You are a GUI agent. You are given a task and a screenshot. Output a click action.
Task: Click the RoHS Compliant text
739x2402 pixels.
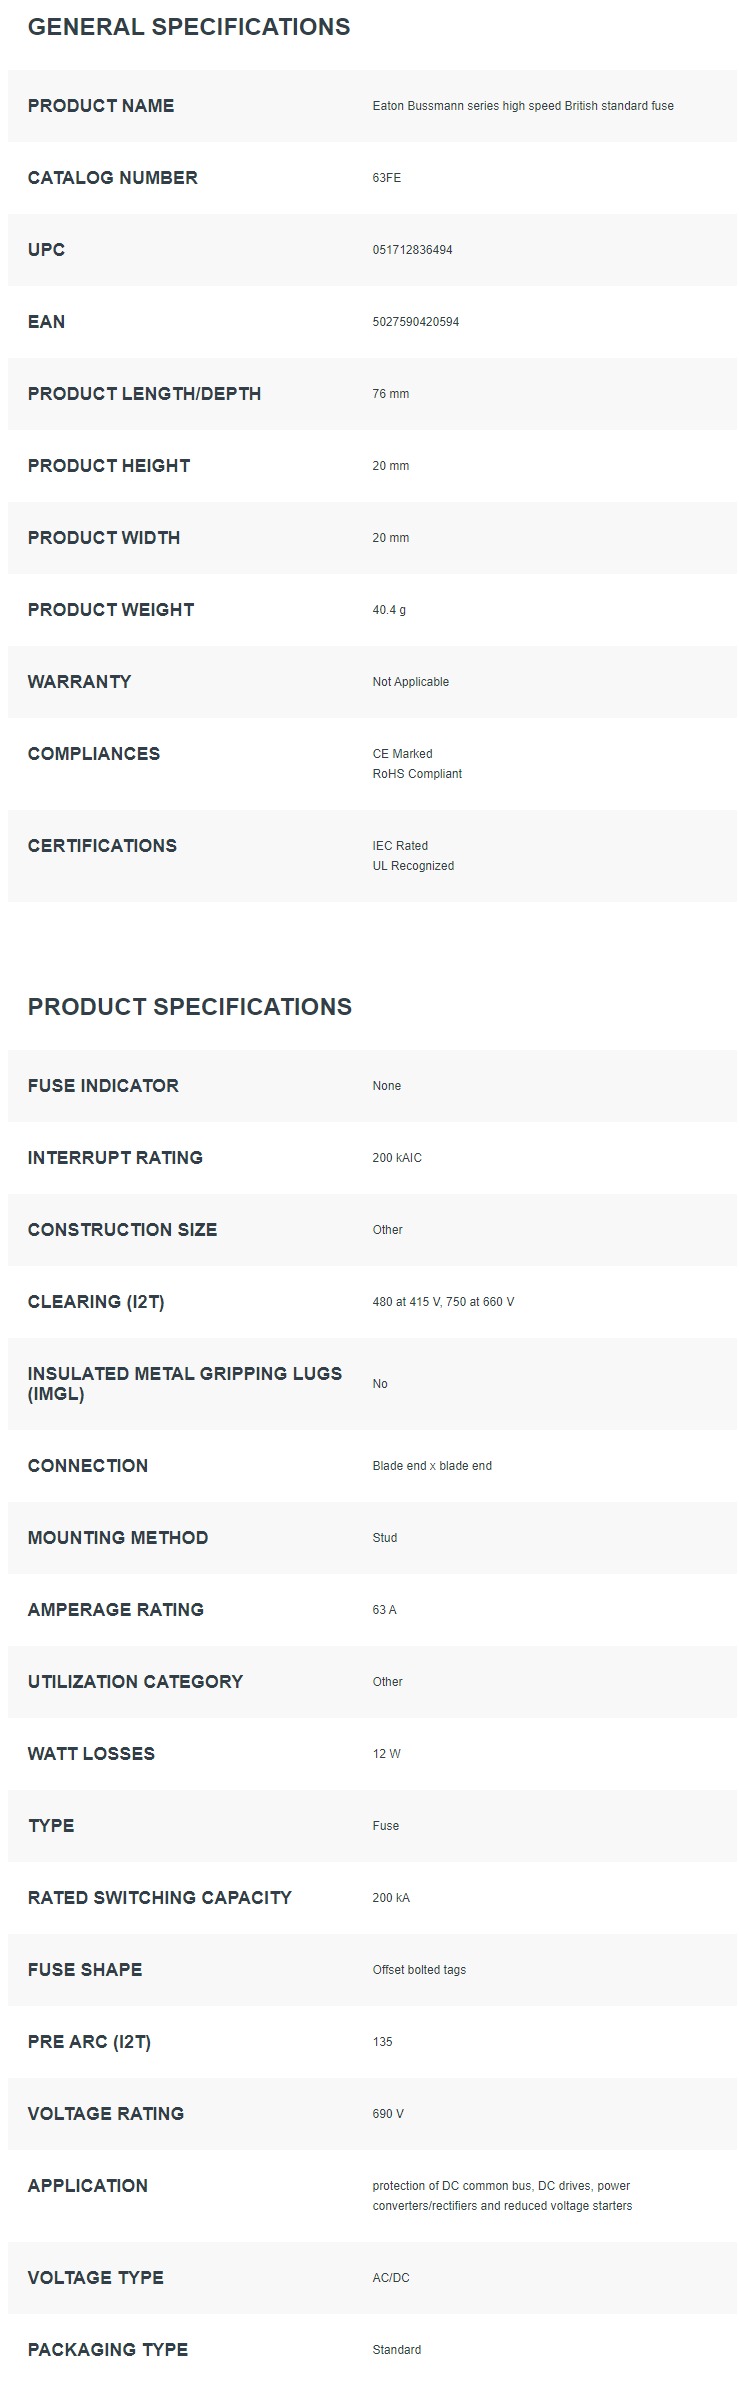[418, 774]
